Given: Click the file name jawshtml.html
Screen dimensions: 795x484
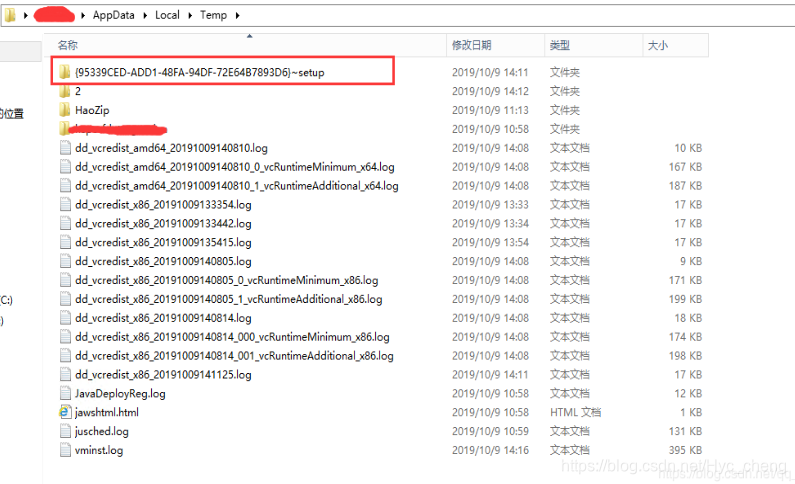Looking at the screenshot, I should pyautogui.click(x=106, y=413).
